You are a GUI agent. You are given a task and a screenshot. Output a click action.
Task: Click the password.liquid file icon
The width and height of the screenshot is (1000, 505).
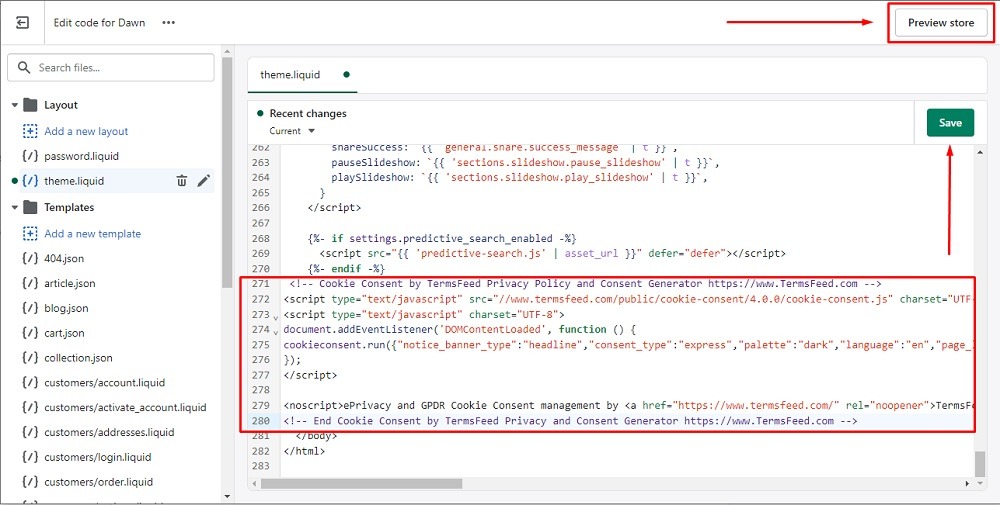click(30, 156)
